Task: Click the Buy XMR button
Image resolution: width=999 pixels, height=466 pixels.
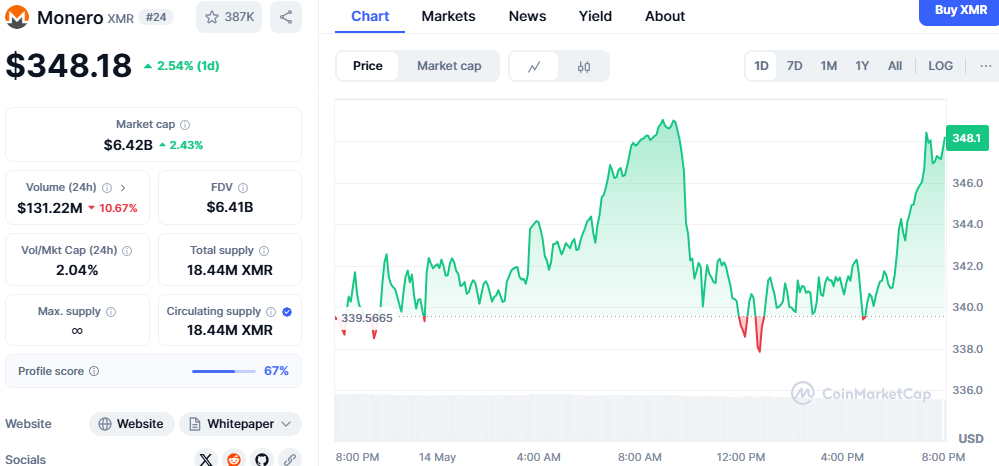Action: point(959,11)
